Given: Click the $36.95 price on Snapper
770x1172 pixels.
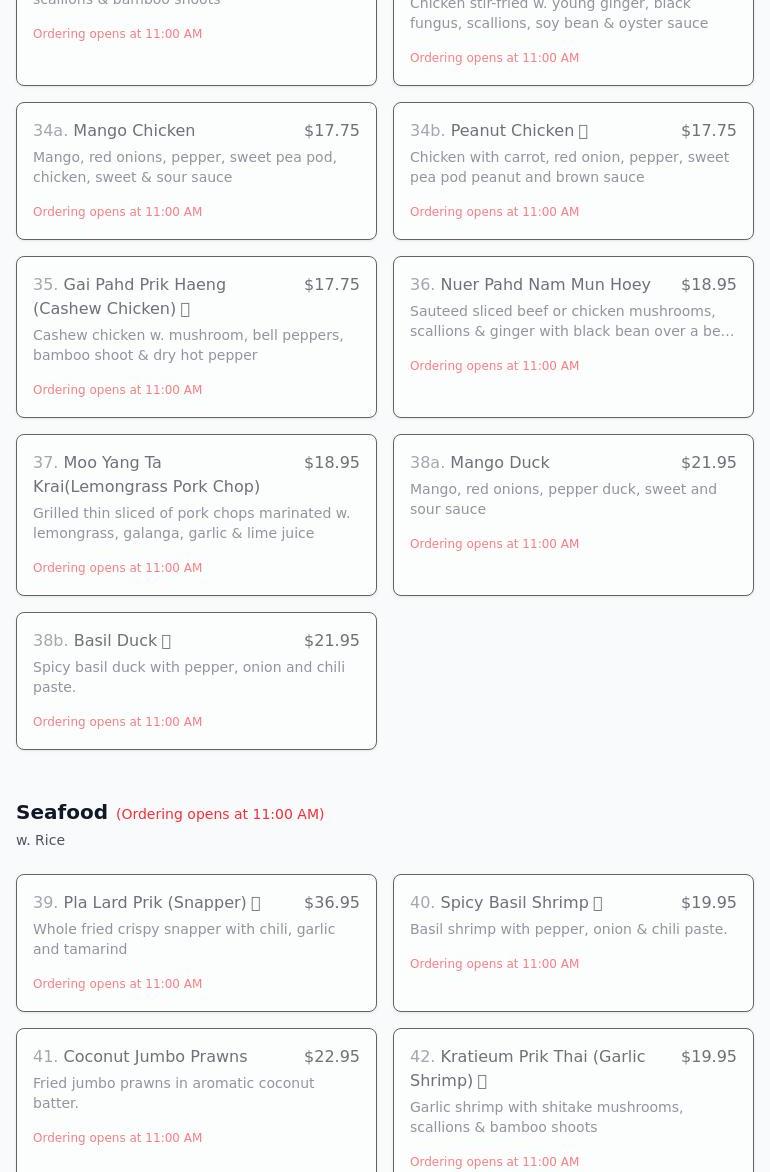Looking at the screenshot, I should coord(332,902).
